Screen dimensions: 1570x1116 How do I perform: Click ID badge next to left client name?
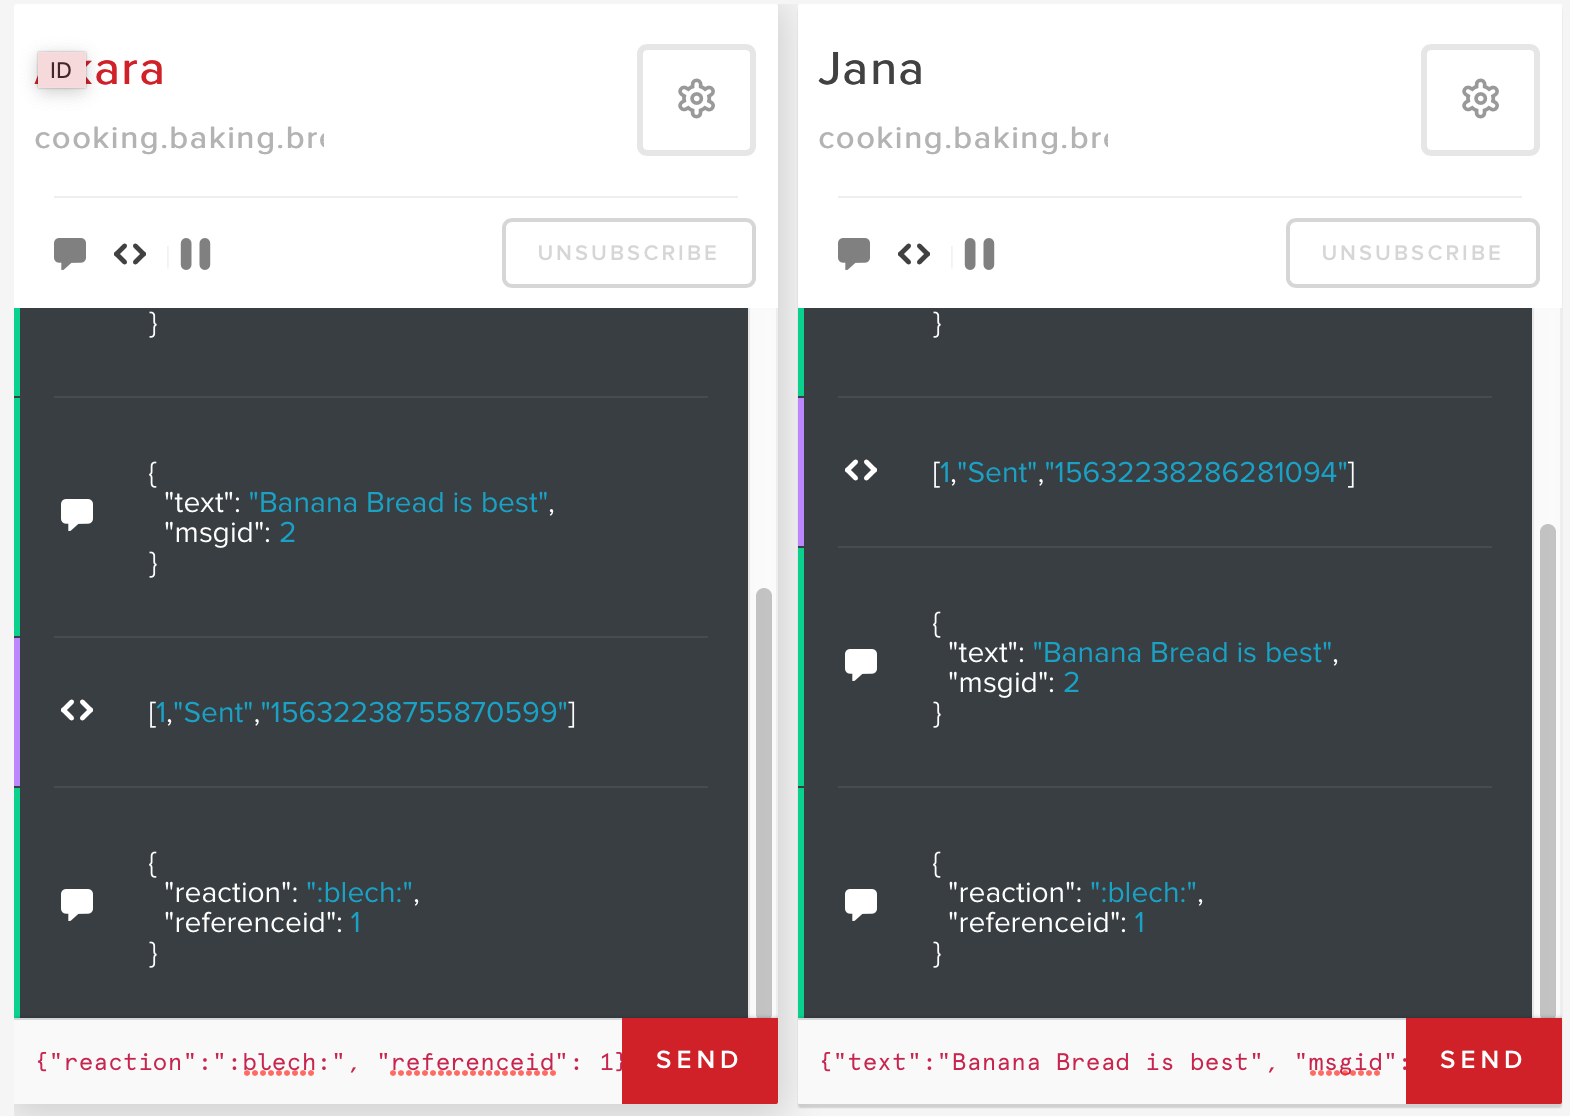(61, 70)
